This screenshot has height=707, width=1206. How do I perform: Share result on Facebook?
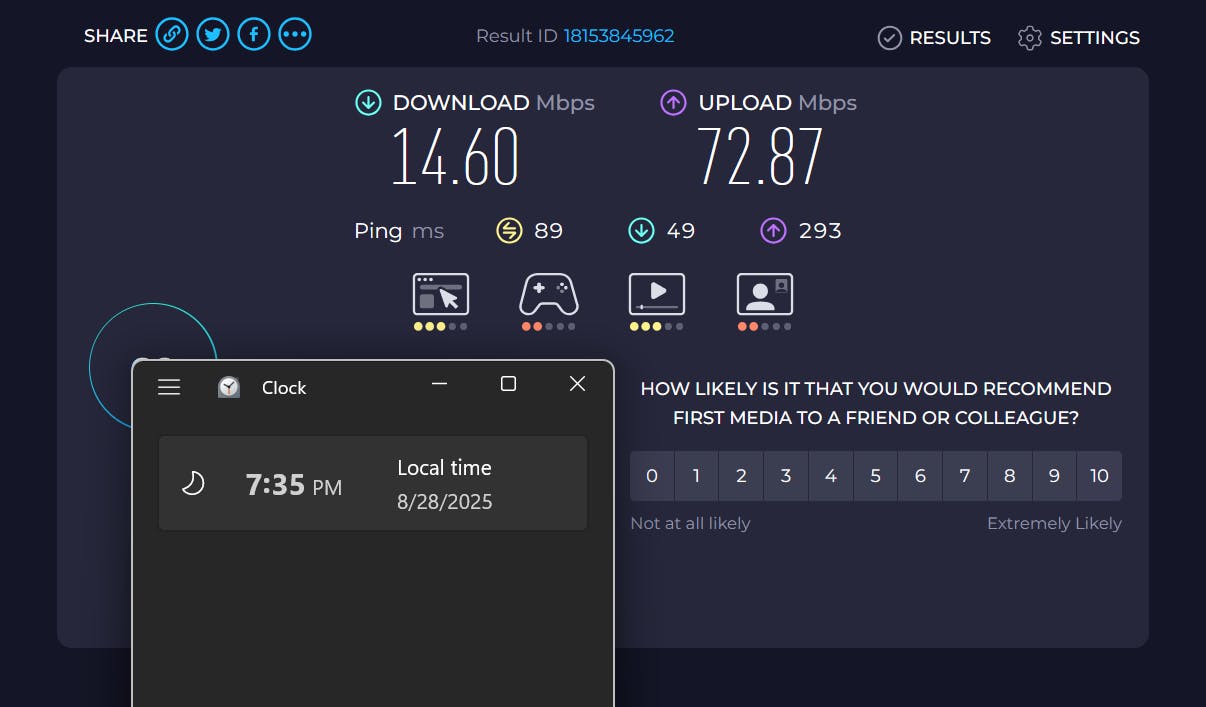[254, 35]
